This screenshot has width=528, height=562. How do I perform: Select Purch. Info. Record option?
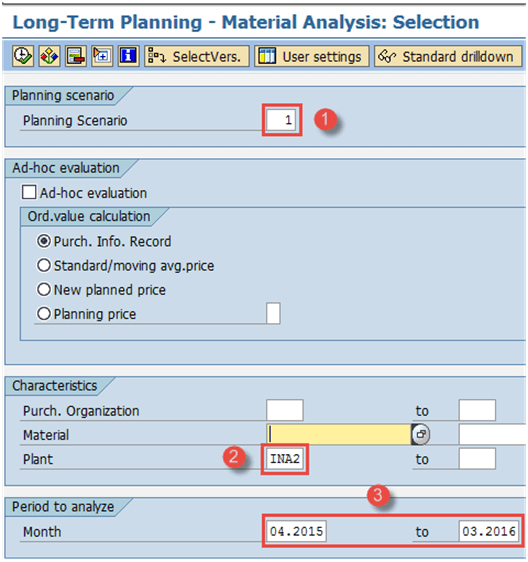click(44, 241)
